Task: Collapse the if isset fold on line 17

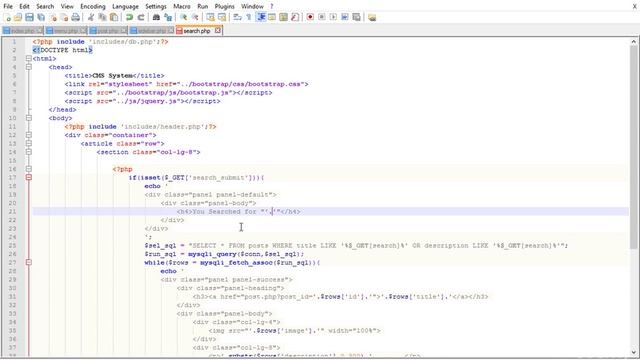Action: 29,177
